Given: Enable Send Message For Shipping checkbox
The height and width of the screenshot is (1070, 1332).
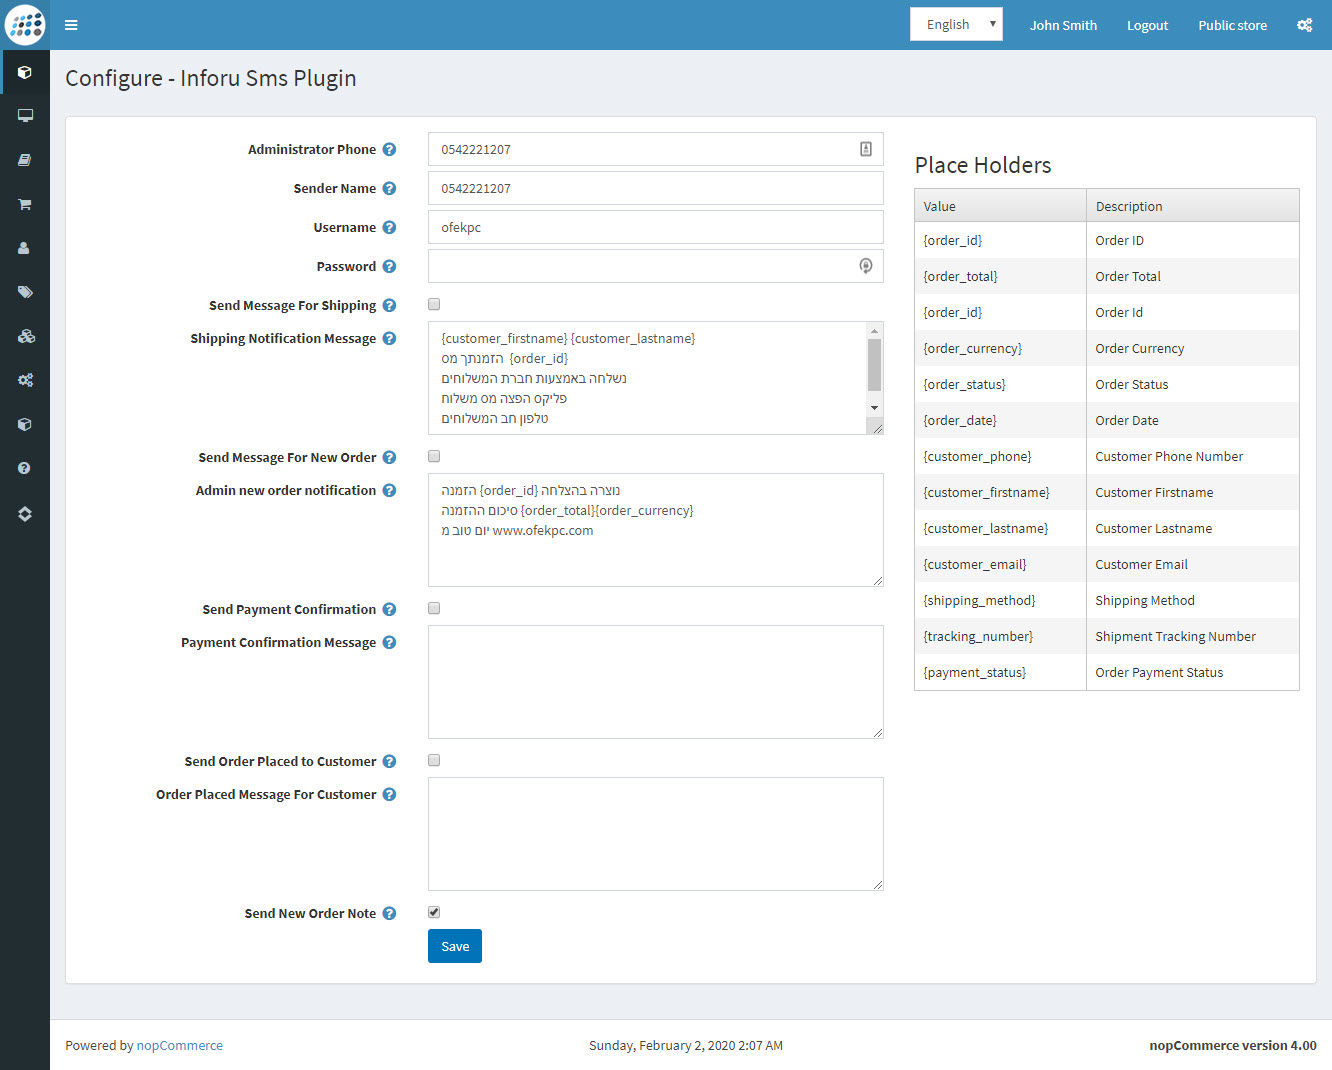Looking at the screenshot, I should [x=434, y=304].
